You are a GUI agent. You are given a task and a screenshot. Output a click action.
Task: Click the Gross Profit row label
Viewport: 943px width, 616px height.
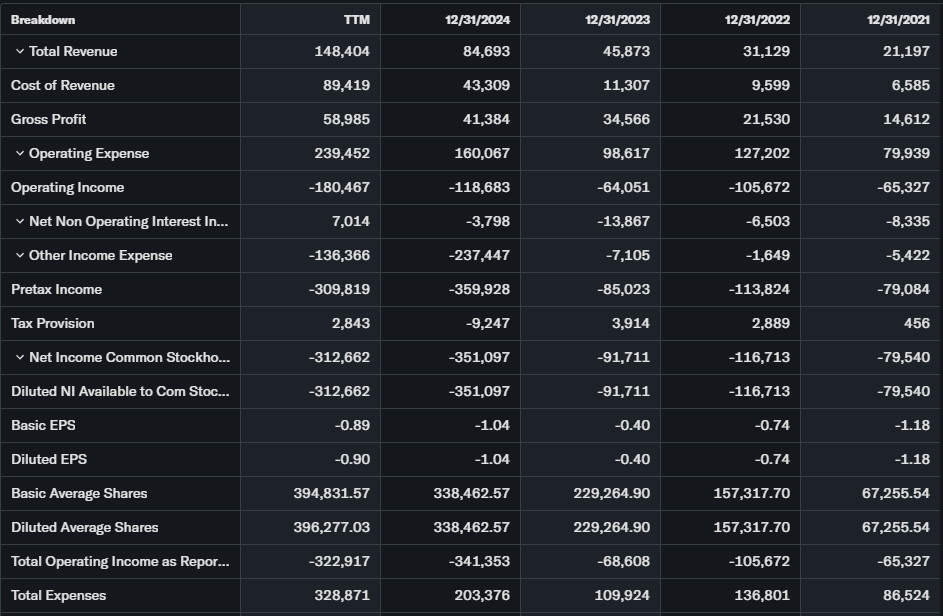click(49, 119)
